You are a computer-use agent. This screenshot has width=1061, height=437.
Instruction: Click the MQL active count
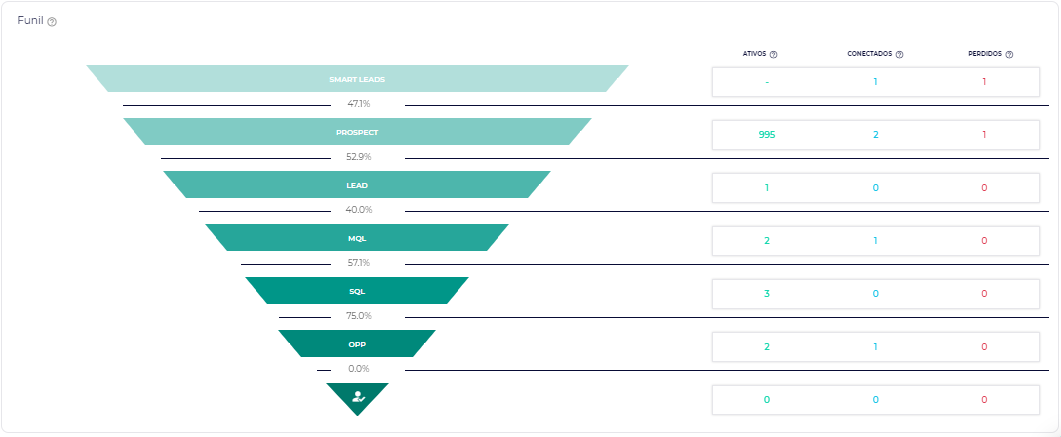(x=767, y=240)
